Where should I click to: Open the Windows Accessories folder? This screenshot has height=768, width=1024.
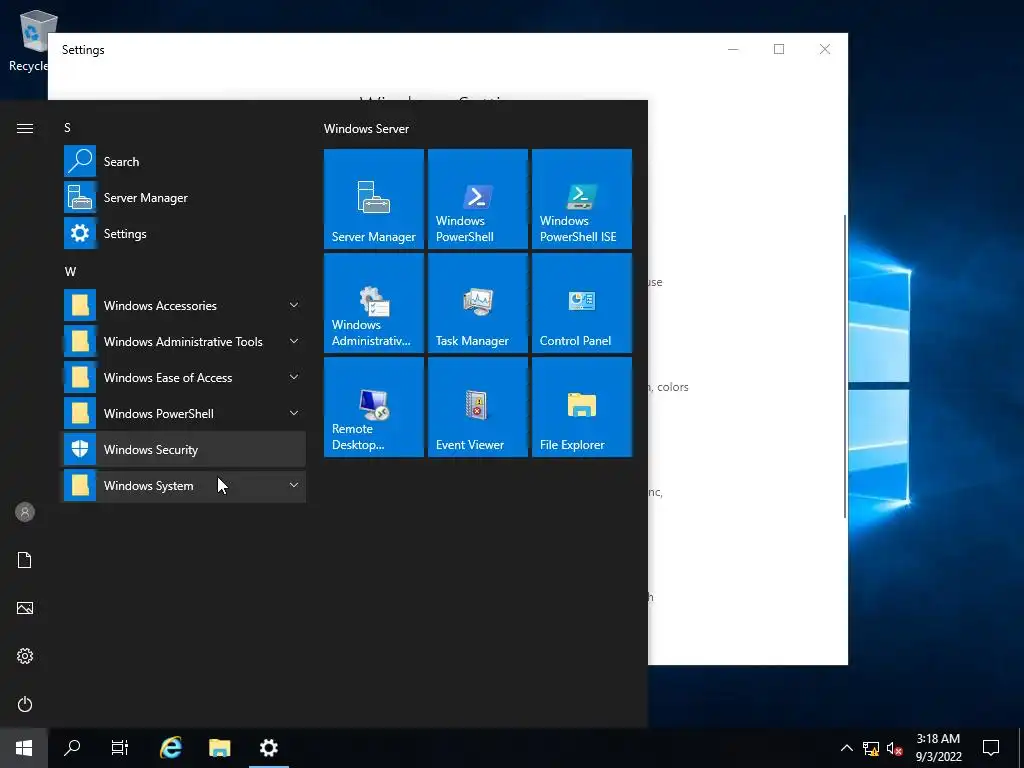pyautogui.click(x=184, y=305)
